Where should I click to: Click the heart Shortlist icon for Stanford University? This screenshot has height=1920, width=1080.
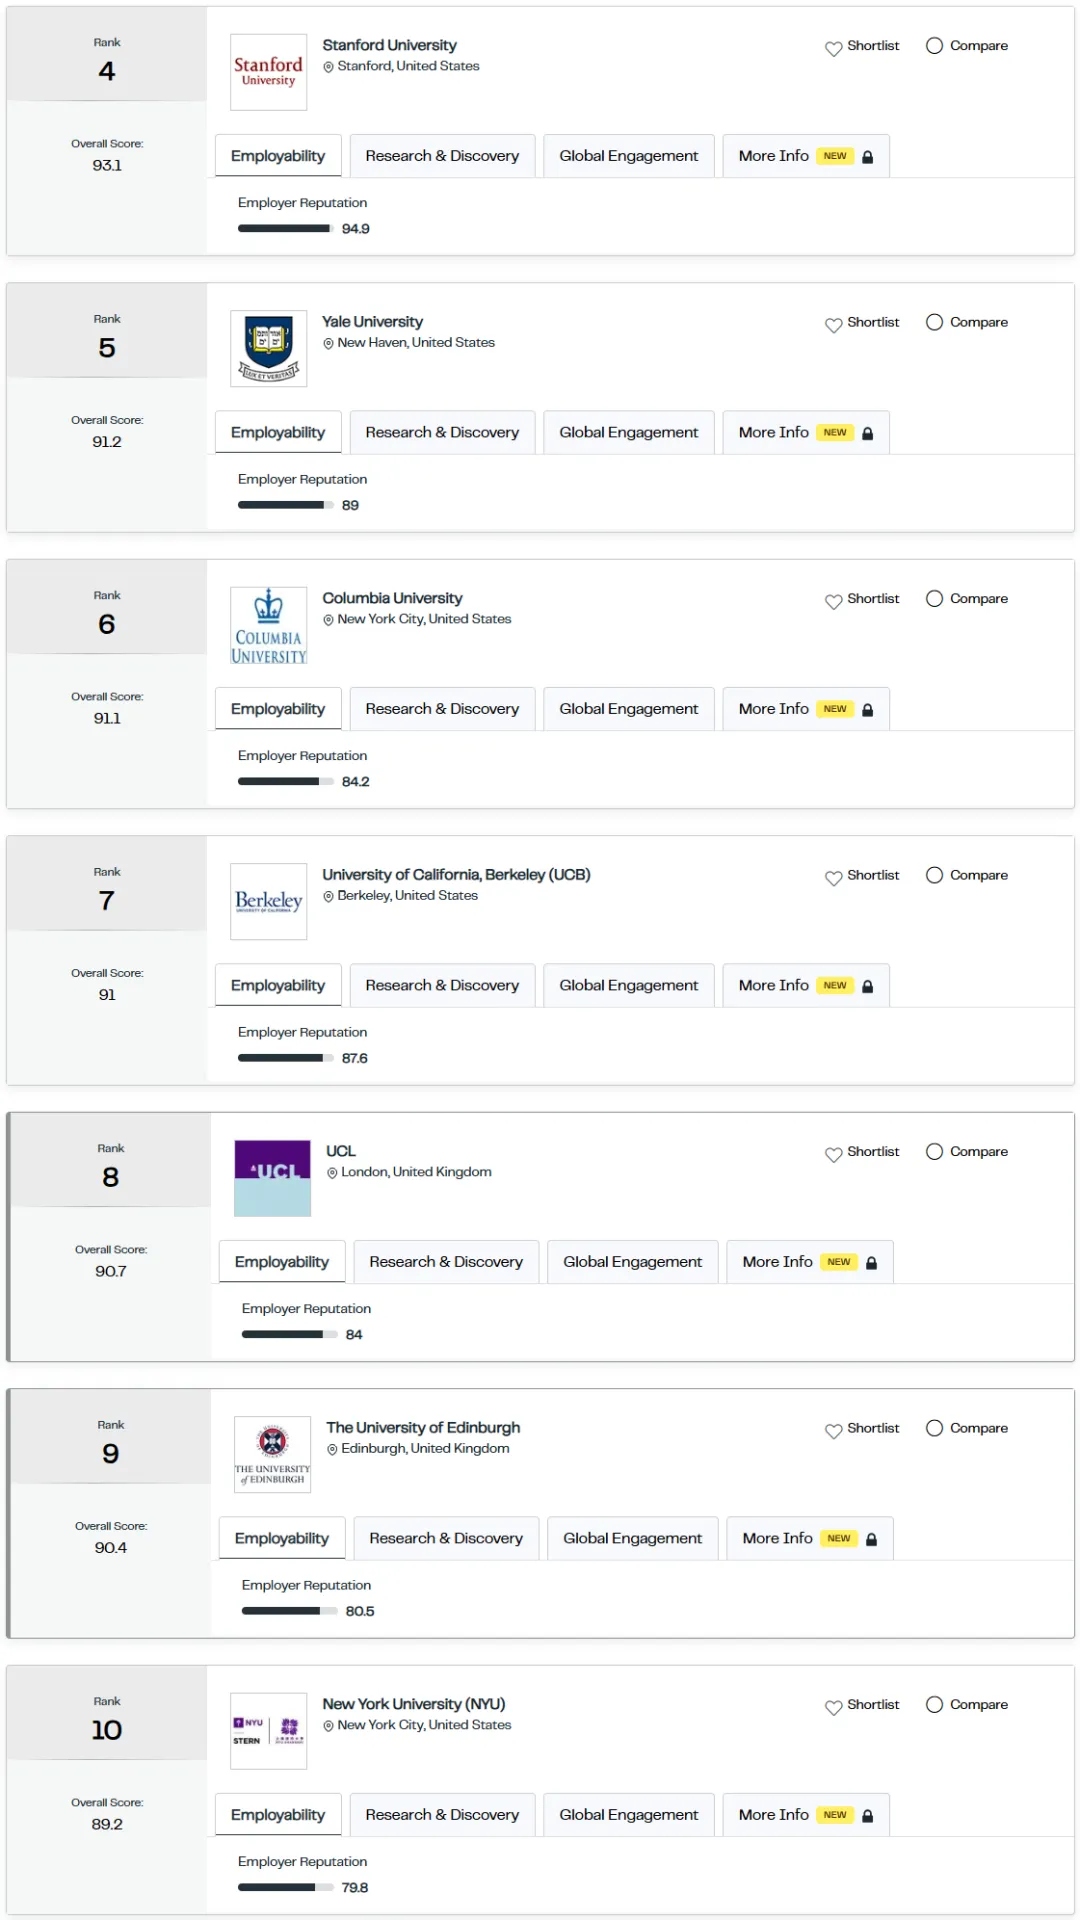(x=833, y=48)
